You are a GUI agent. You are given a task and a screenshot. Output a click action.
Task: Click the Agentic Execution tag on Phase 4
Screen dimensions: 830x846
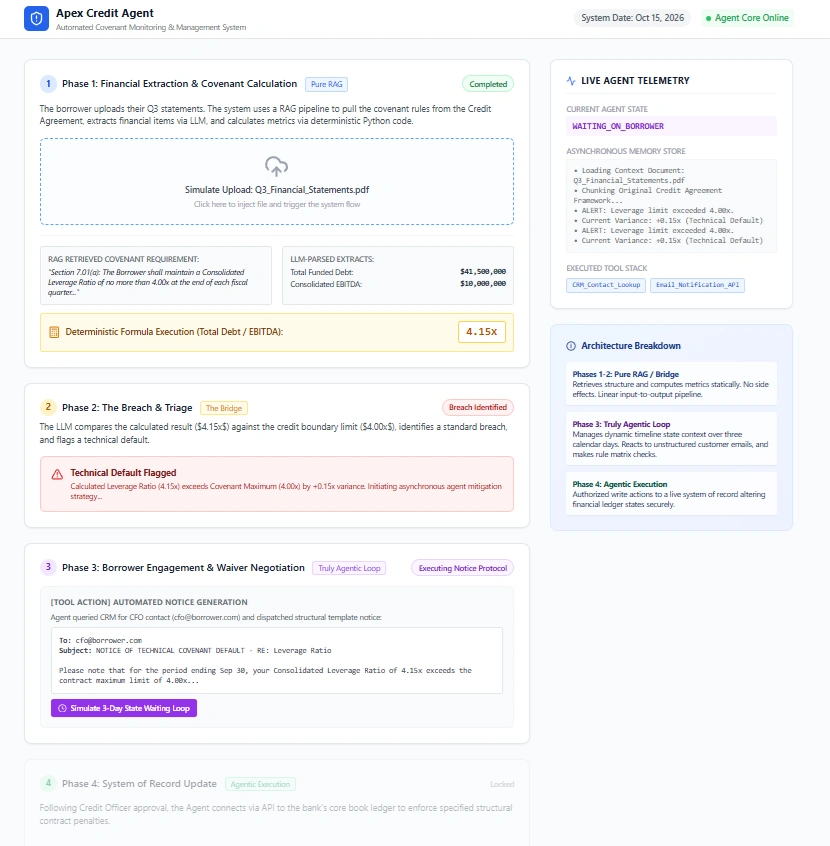pyautogui.click(x=260, y=784)
